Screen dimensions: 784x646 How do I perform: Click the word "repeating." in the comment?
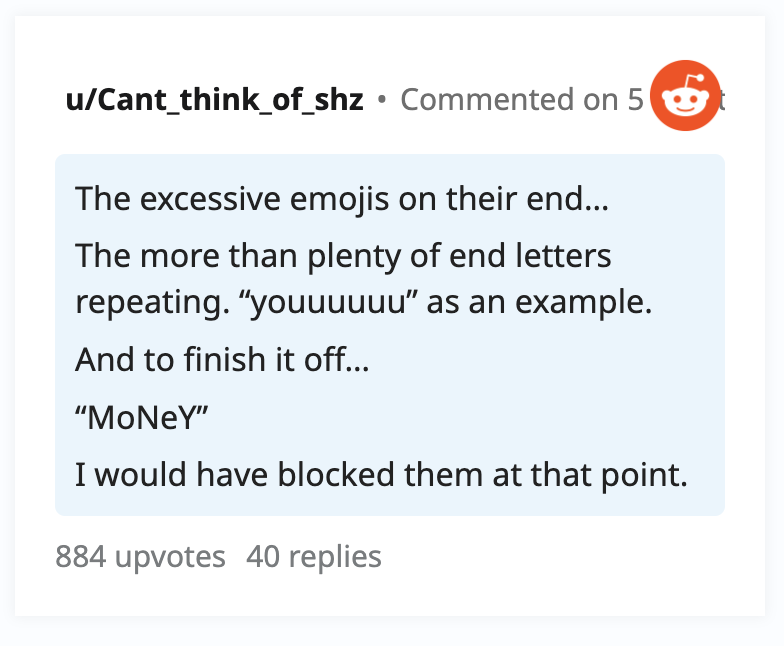click(152, 302)
